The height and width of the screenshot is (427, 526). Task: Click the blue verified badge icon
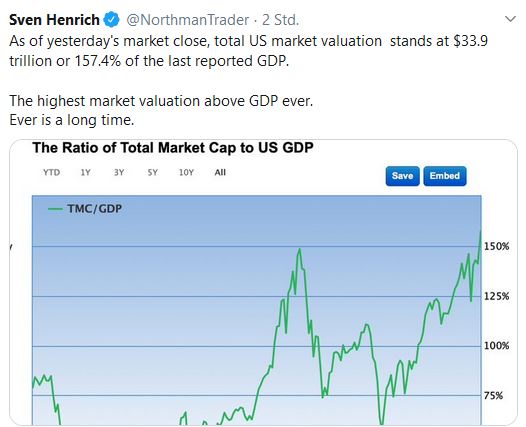coord(112,20)
